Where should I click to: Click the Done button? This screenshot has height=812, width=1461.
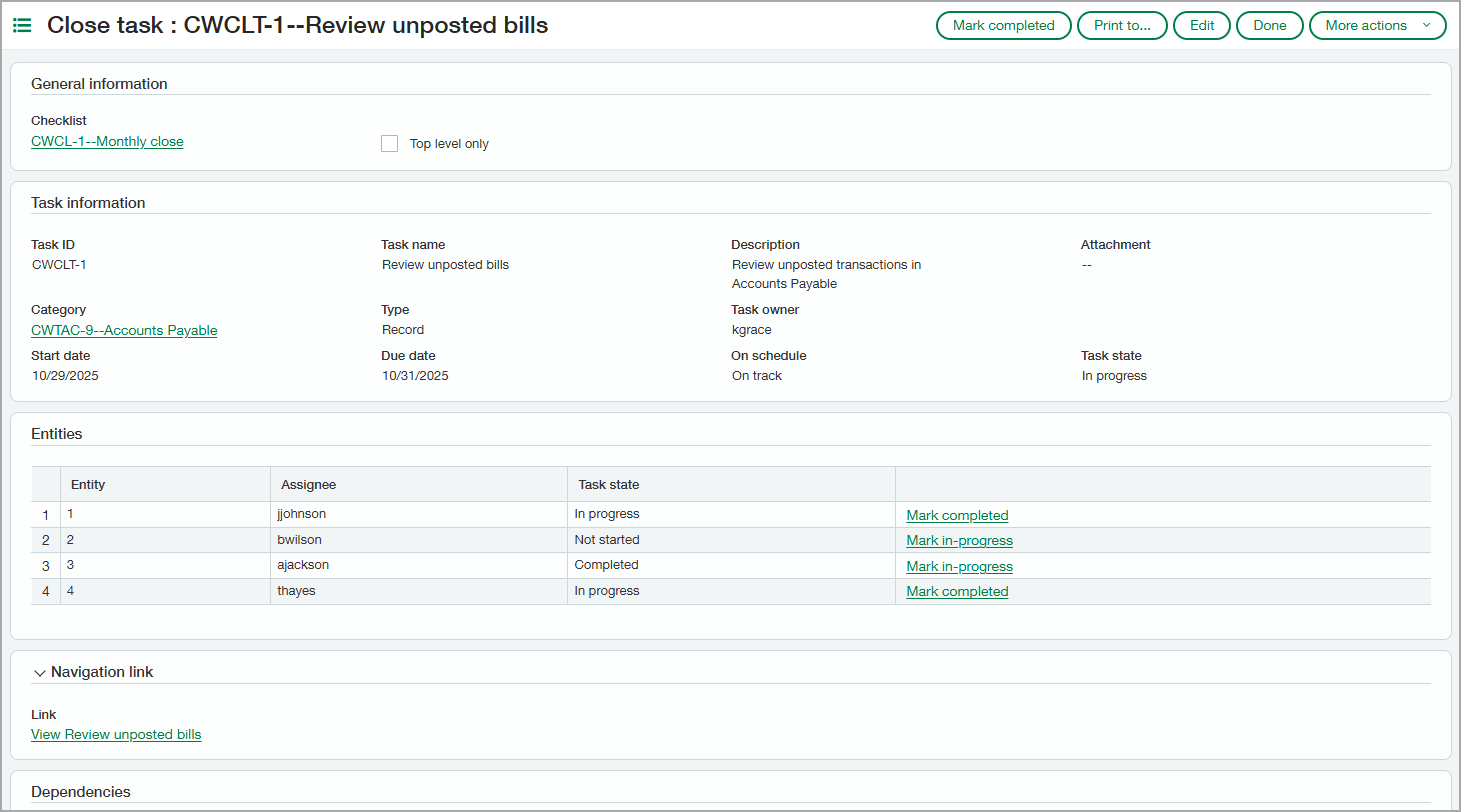click(1269, 25)
